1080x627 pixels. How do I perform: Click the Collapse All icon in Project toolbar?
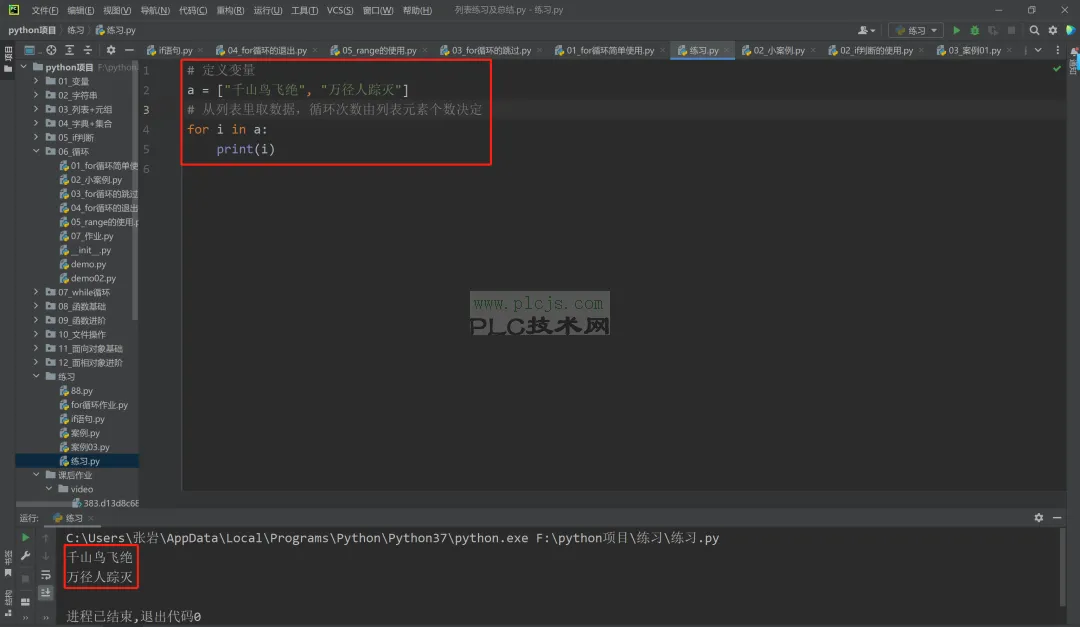click(x=87, y=50)
